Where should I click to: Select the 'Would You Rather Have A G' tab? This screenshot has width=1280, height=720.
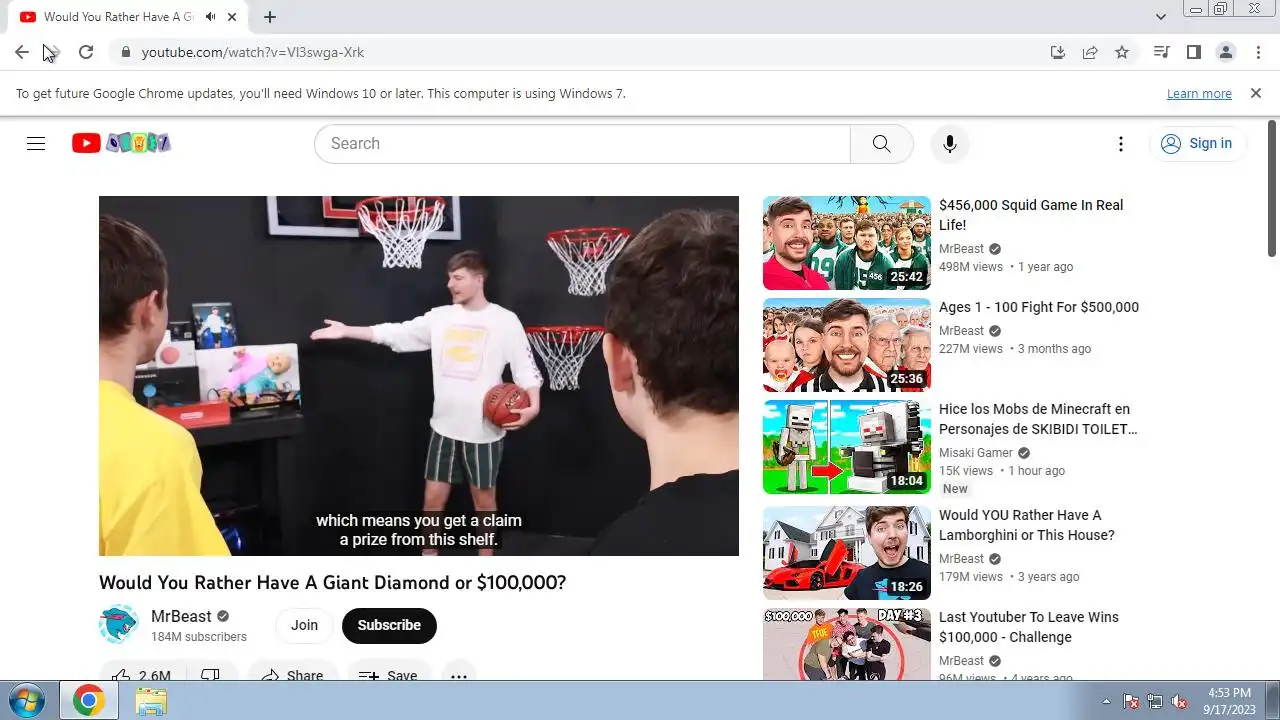119,17
